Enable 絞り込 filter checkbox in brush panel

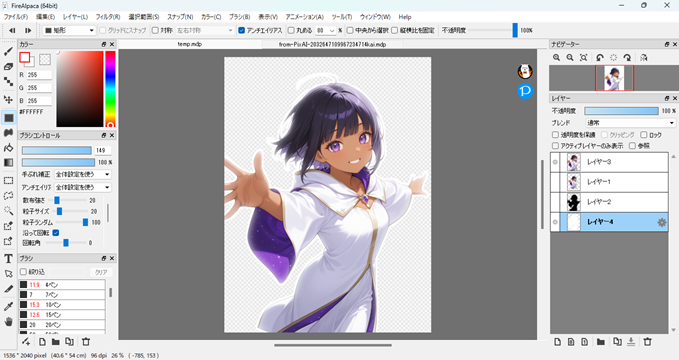tap(23, 272)
